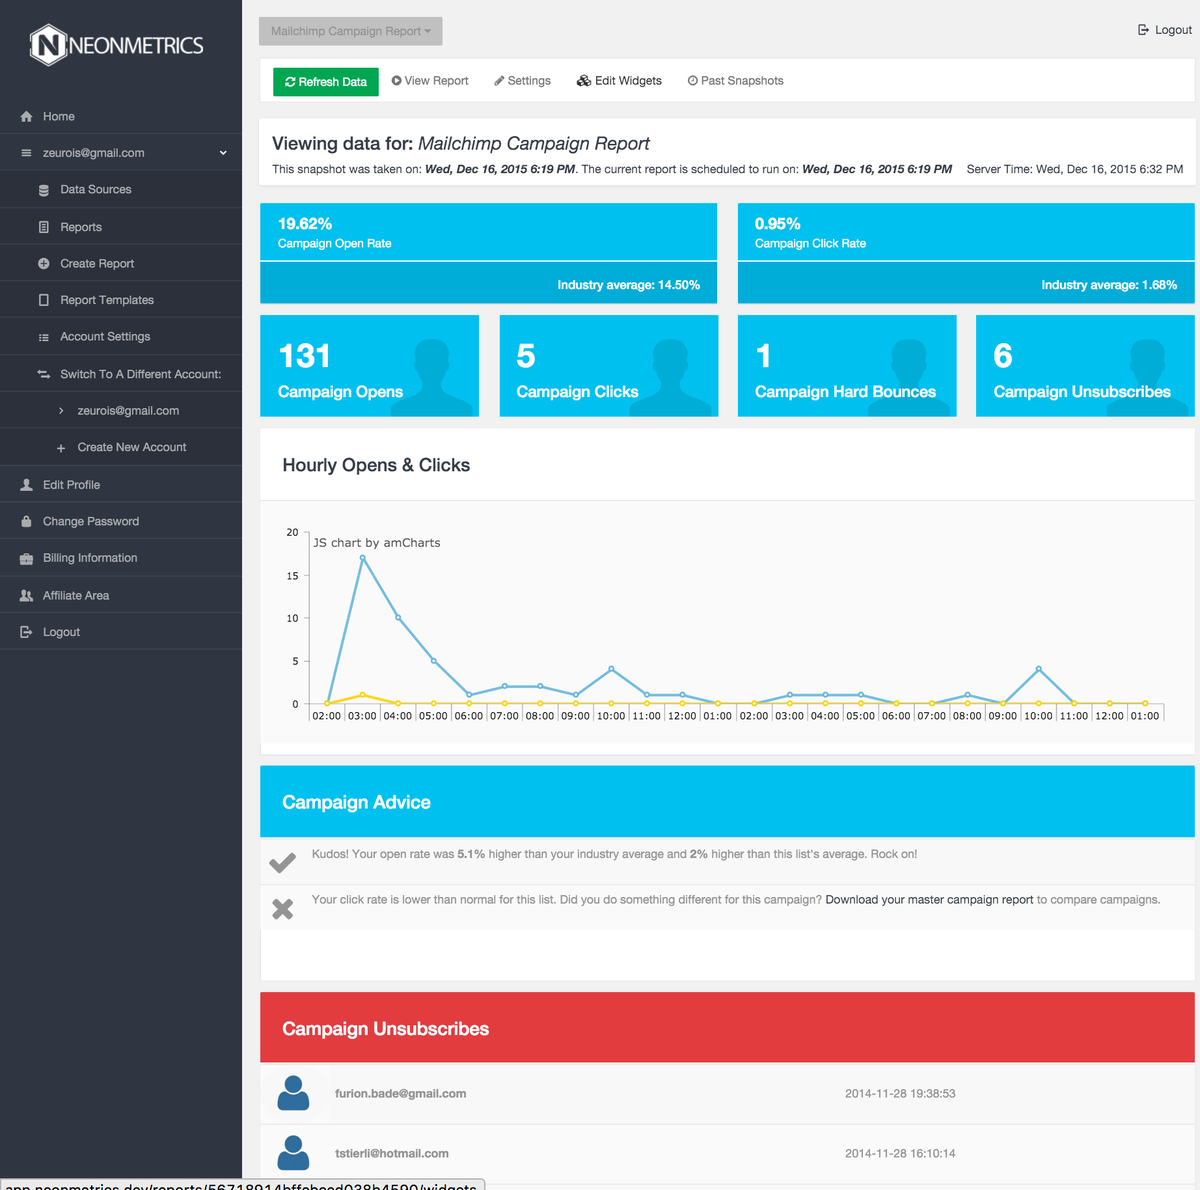
Task: Click Industry average: 14.50% text
Action: coord(629,285)
